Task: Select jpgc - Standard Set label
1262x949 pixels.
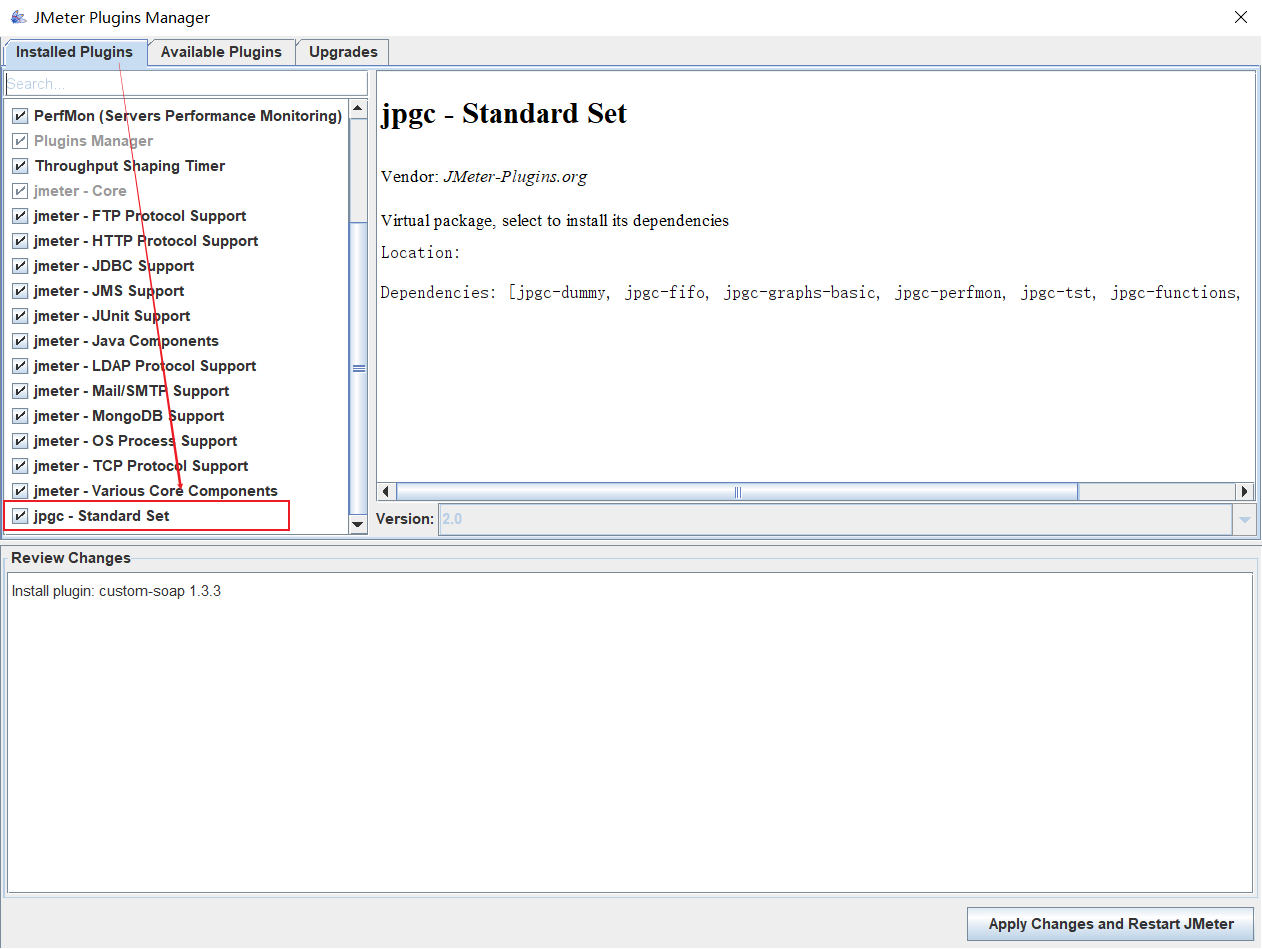Action: [x=102, y=516]
